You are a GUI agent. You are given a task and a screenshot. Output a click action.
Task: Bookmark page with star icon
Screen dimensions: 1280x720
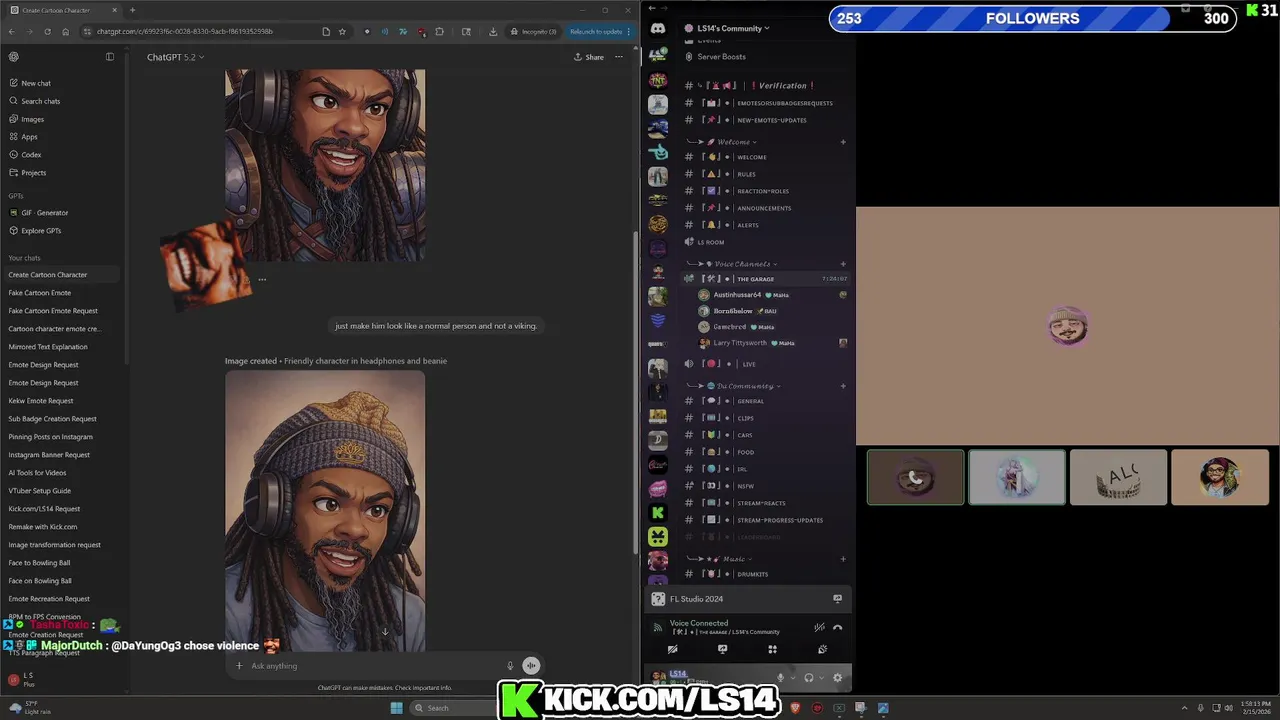pyautogui.click(x=342, y=31)
